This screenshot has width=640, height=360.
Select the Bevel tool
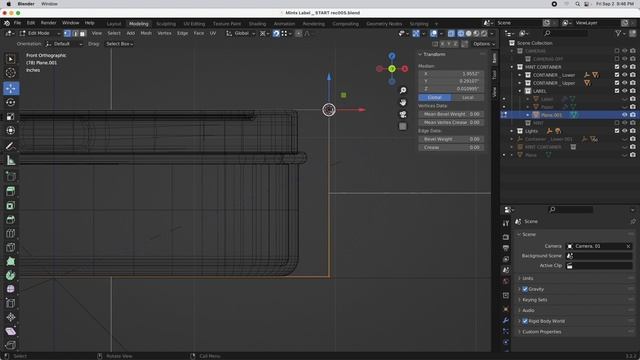[x=11, y=220]
